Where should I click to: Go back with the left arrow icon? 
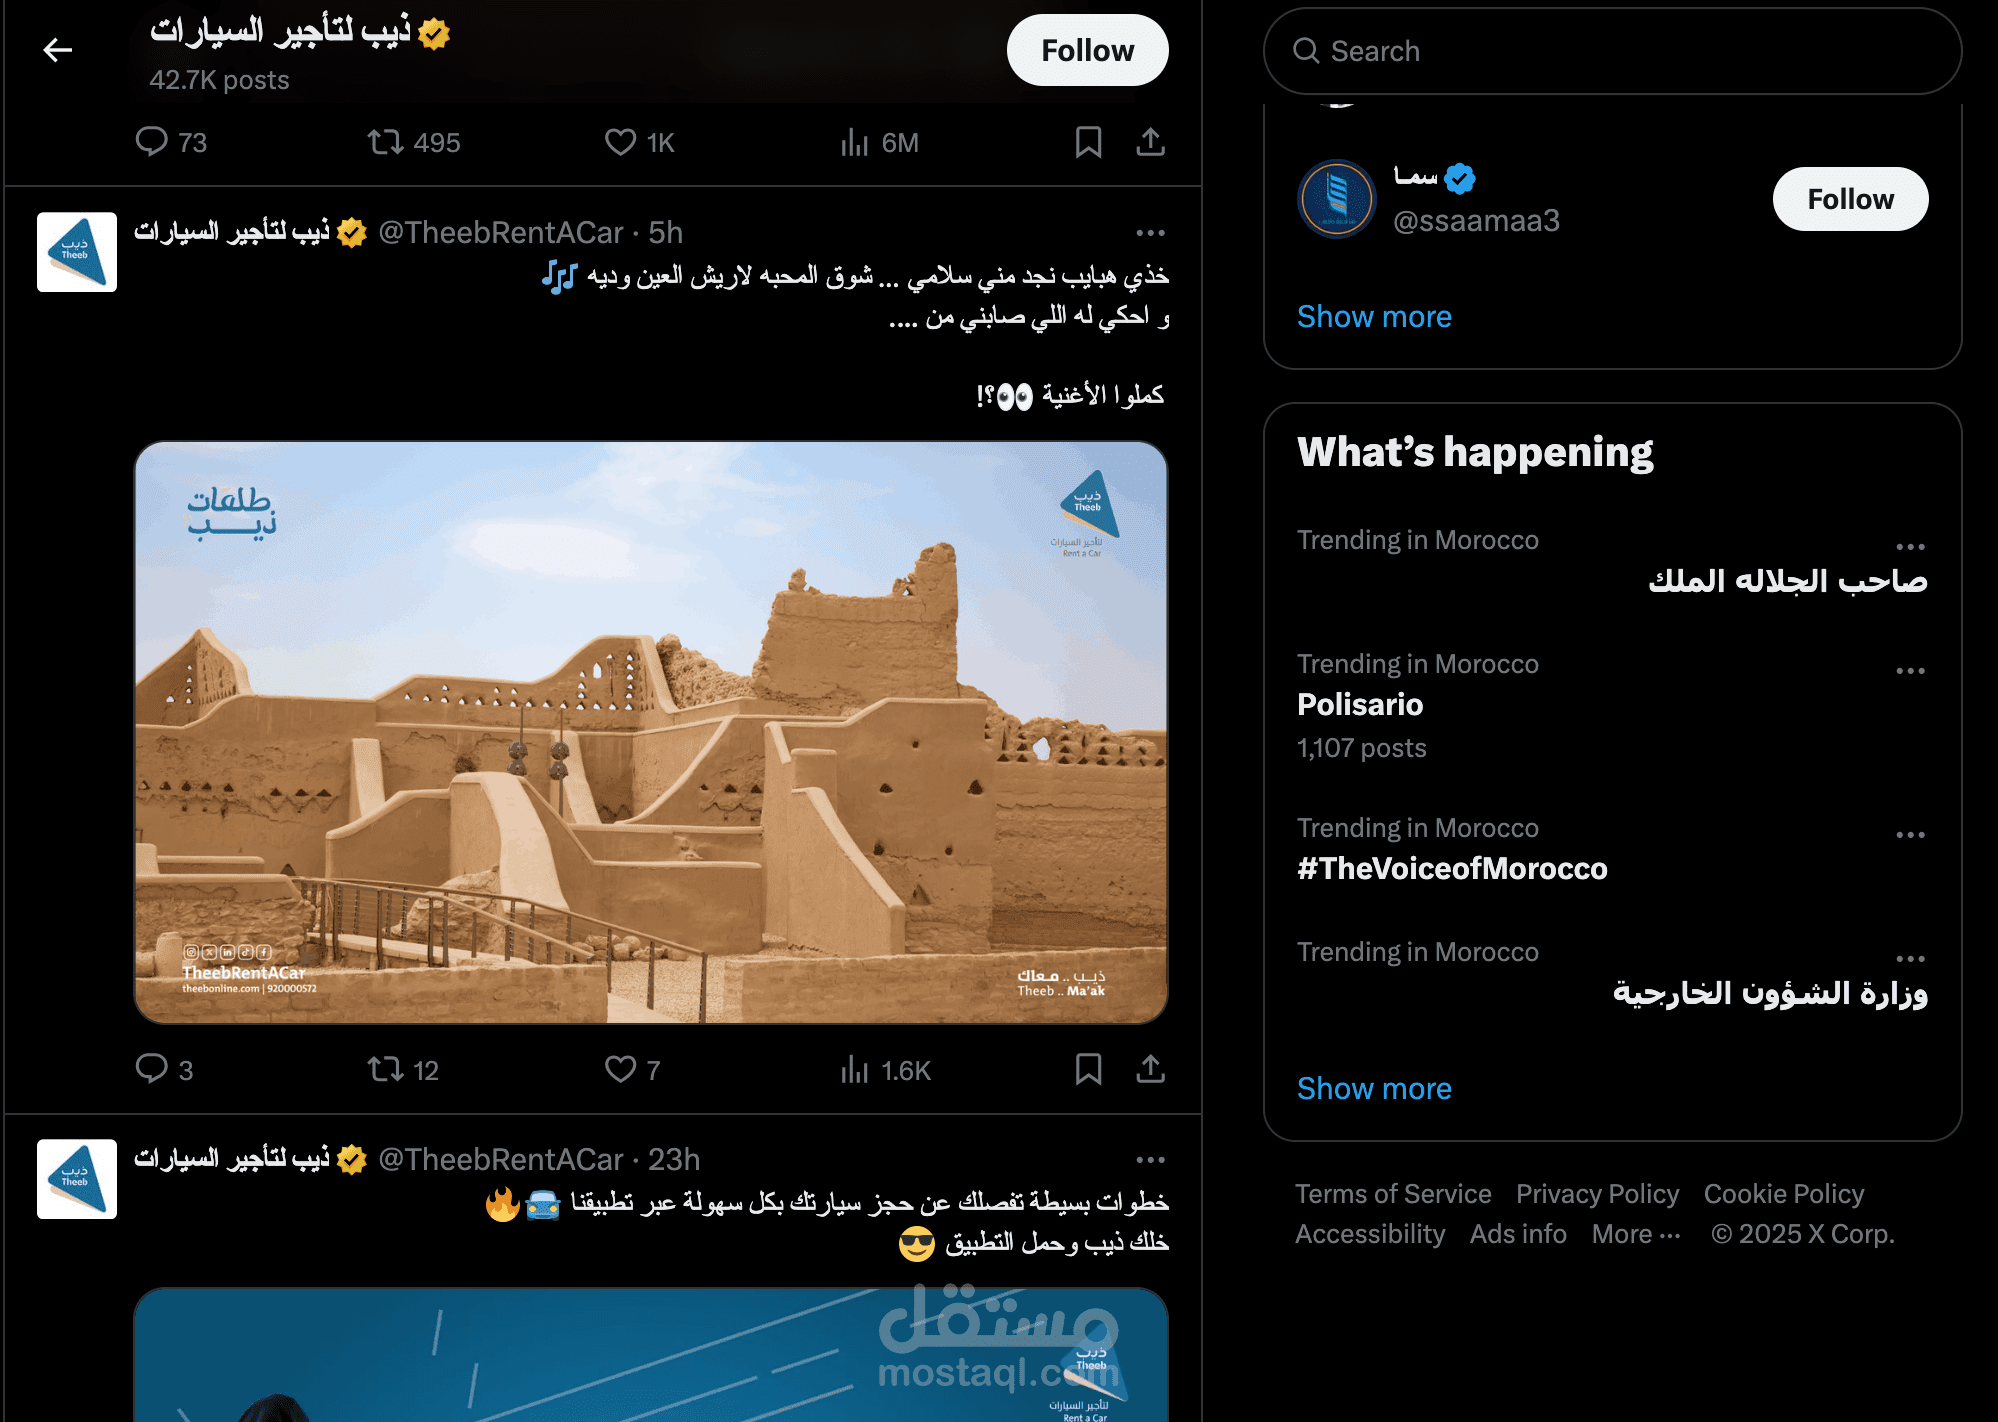[x=58, y=50]
